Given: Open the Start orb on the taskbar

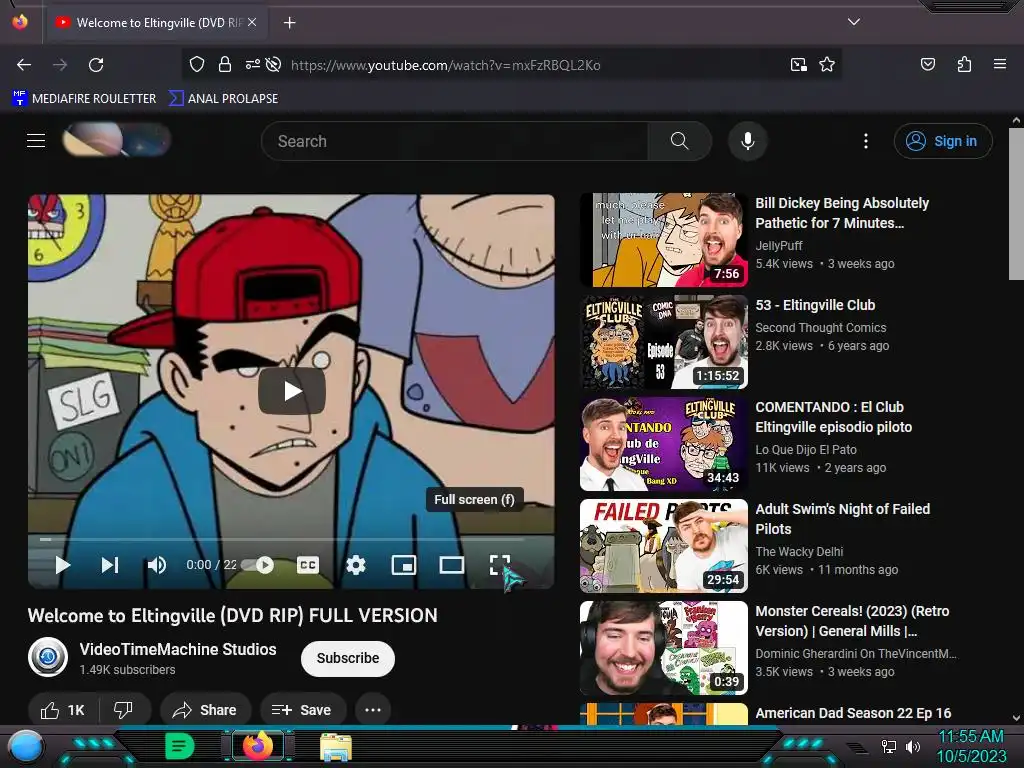Looking at the screenshot, I should coord(25,746).
